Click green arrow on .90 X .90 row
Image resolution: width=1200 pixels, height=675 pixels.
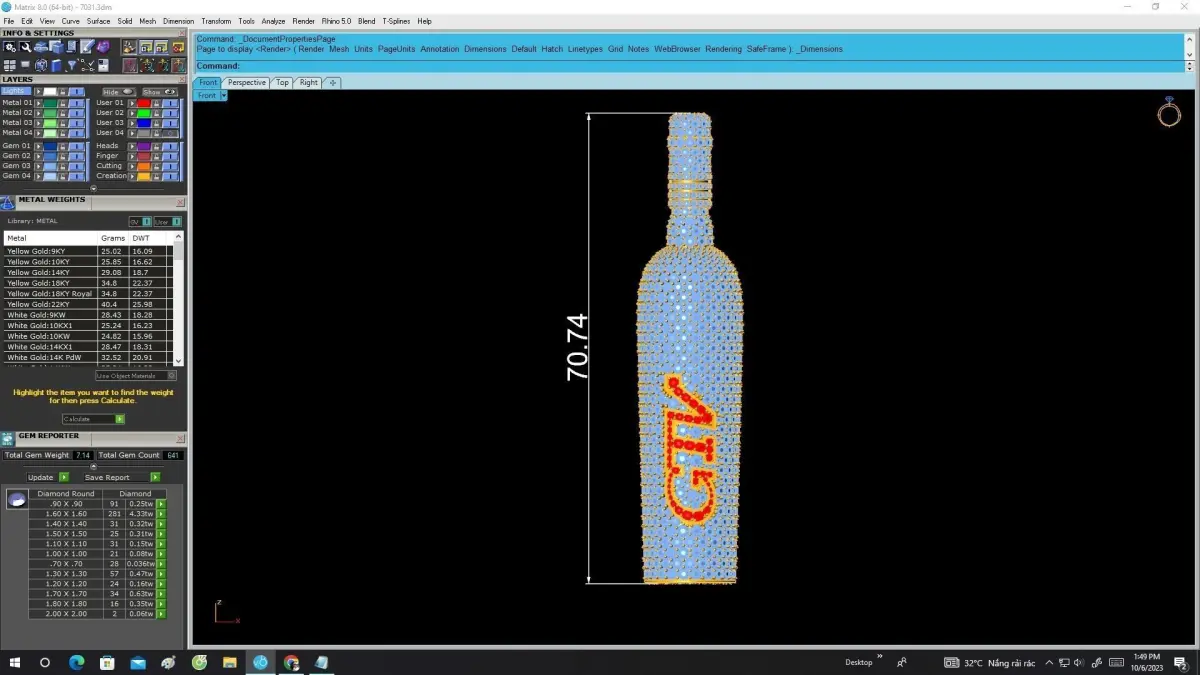[x=161, y=504]
